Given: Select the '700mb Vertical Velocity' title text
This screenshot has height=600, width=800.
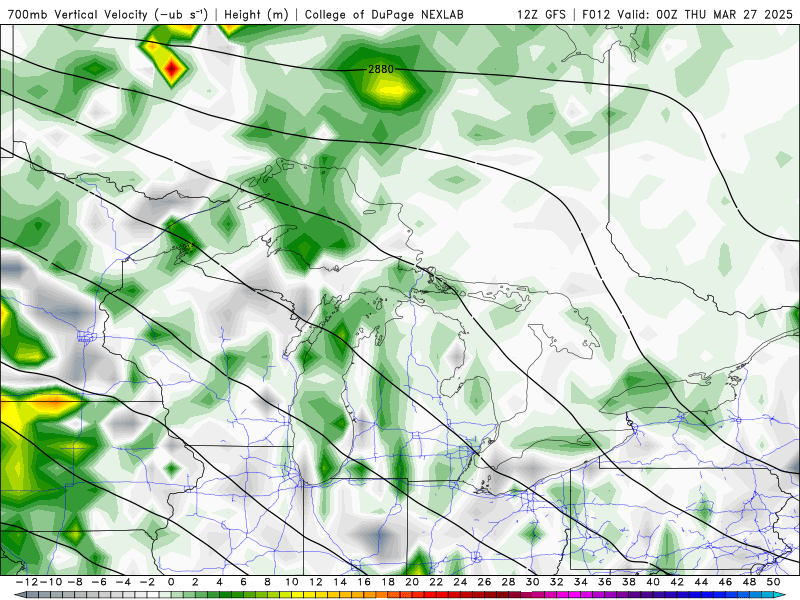Looking at the screenshot, I should click(x=77, y=14).
